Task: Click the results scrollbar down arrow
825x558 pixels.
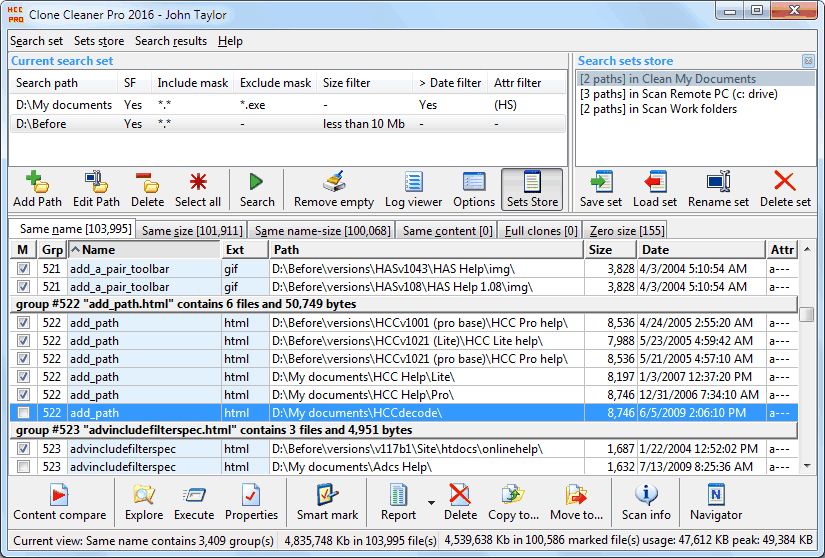Action: coord(806,466)
